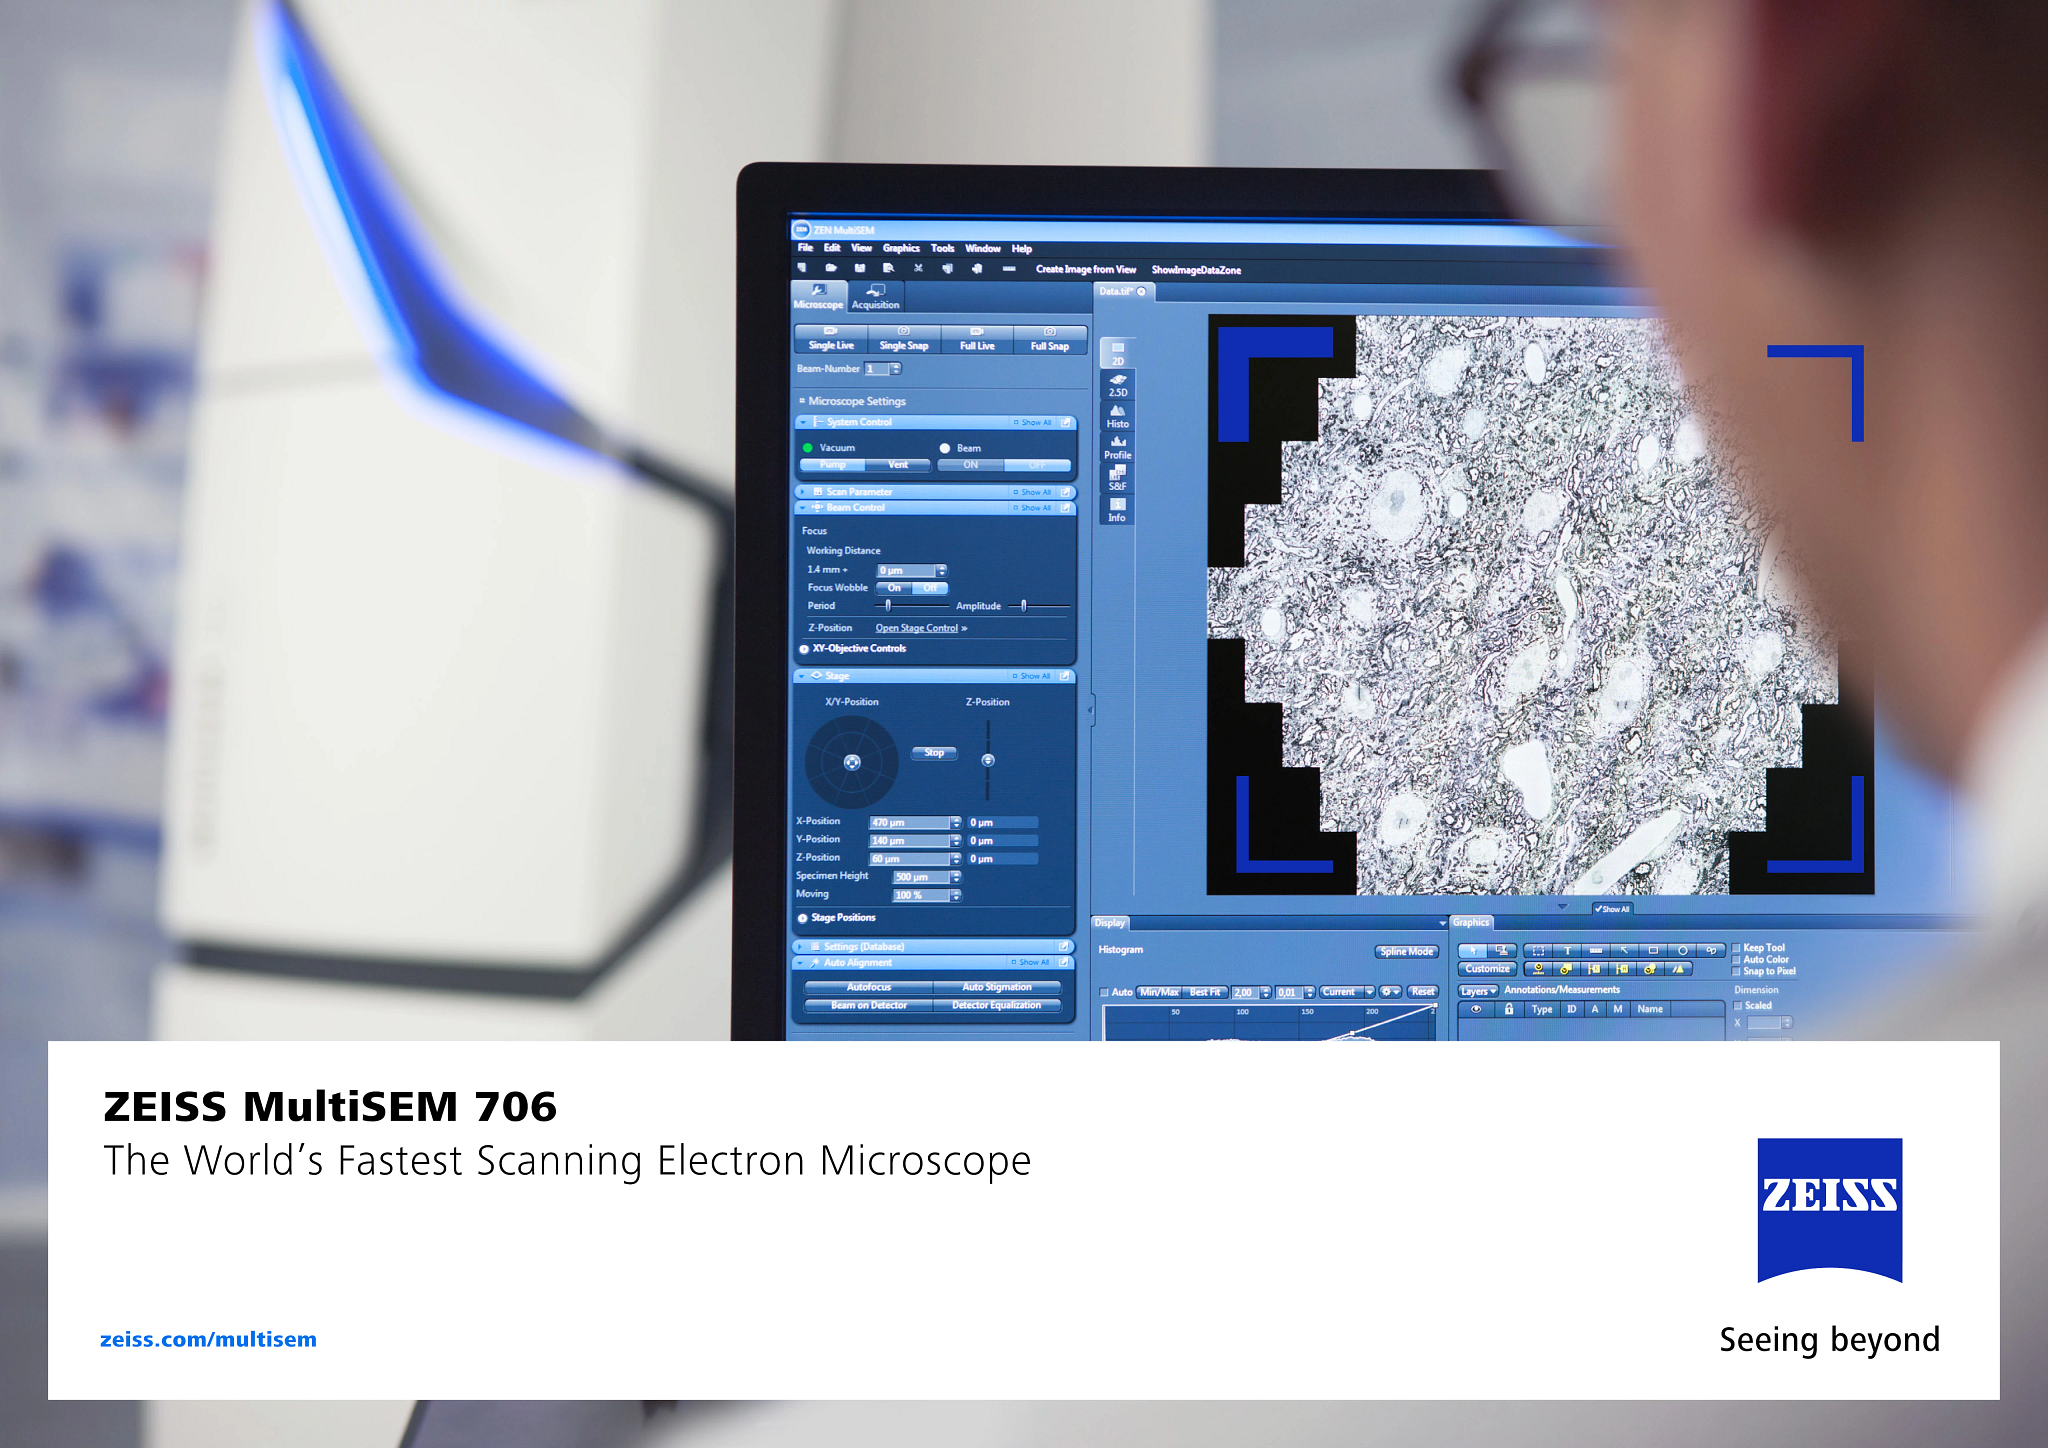Click the scissors Cut toolbar icon
The height and width of the screenshot is (1448, 2048).
(918, 268)
